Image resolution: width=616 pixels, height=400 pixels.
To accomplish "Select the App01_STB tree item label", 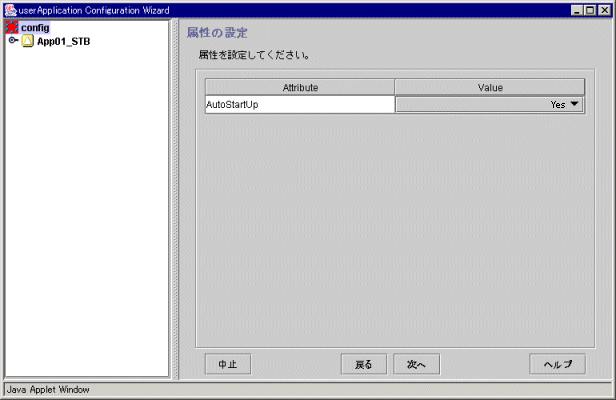I will coord(64,41).
